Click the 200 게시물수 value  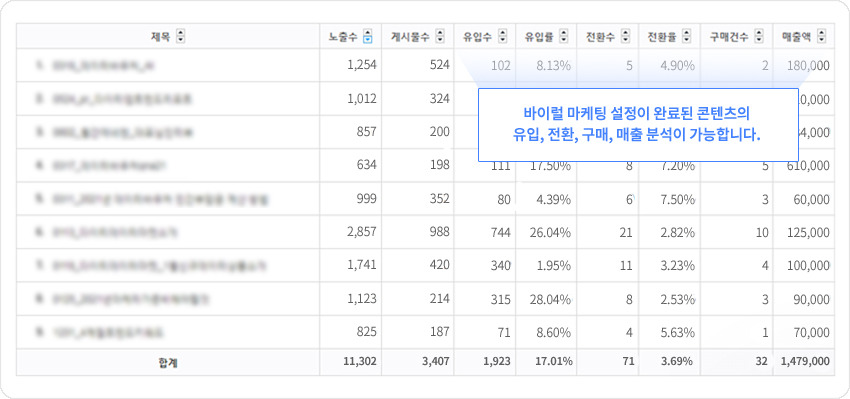tap(440, 132)
